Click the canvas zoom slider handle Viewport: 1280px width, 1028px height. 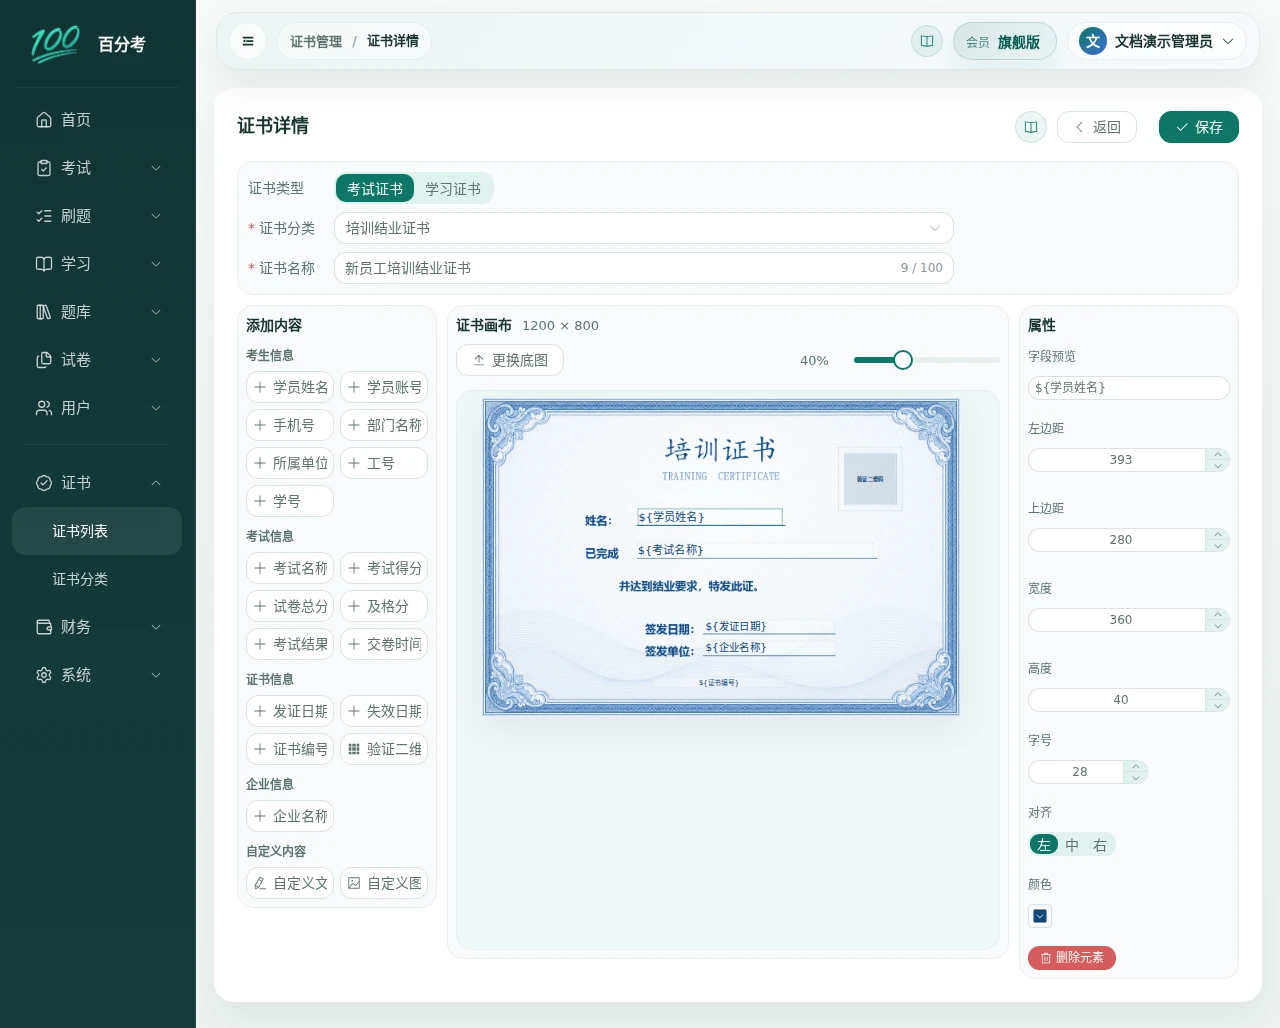coord(903,360)
